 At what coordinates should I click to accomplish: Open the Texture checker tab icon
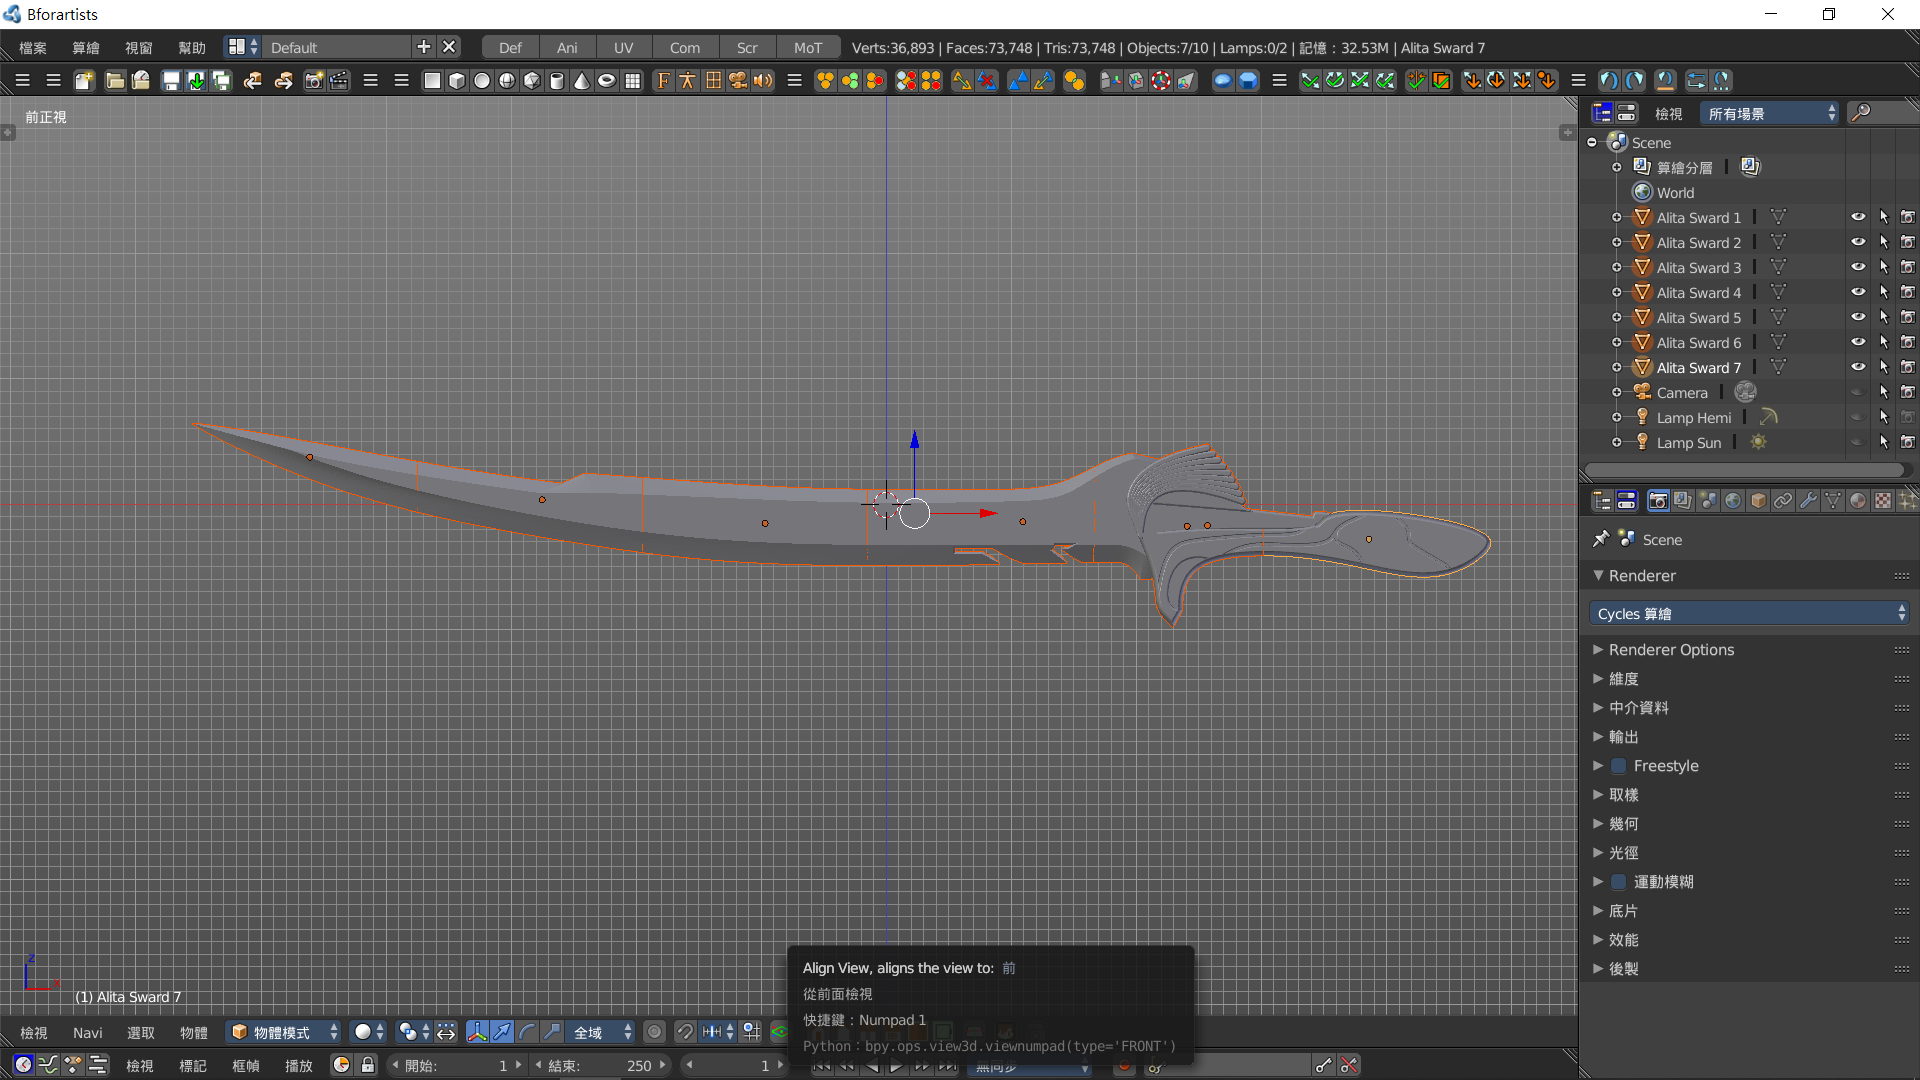coord(1883,501)
